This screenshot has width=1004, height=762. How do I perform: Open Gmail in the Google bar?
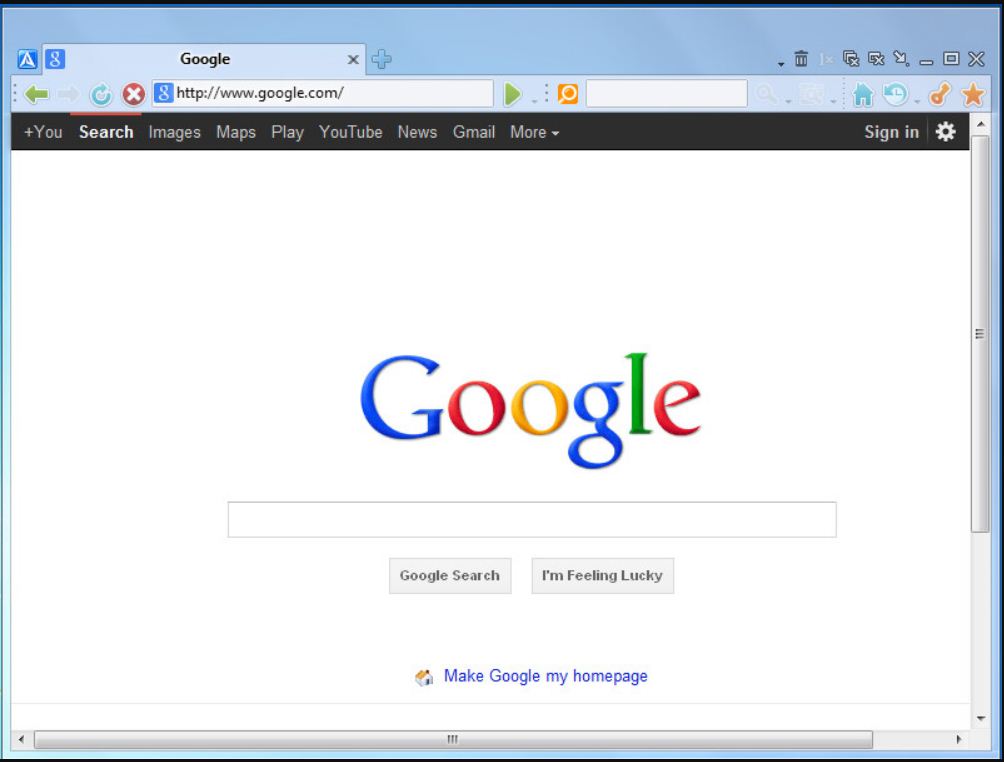[474, 133]
